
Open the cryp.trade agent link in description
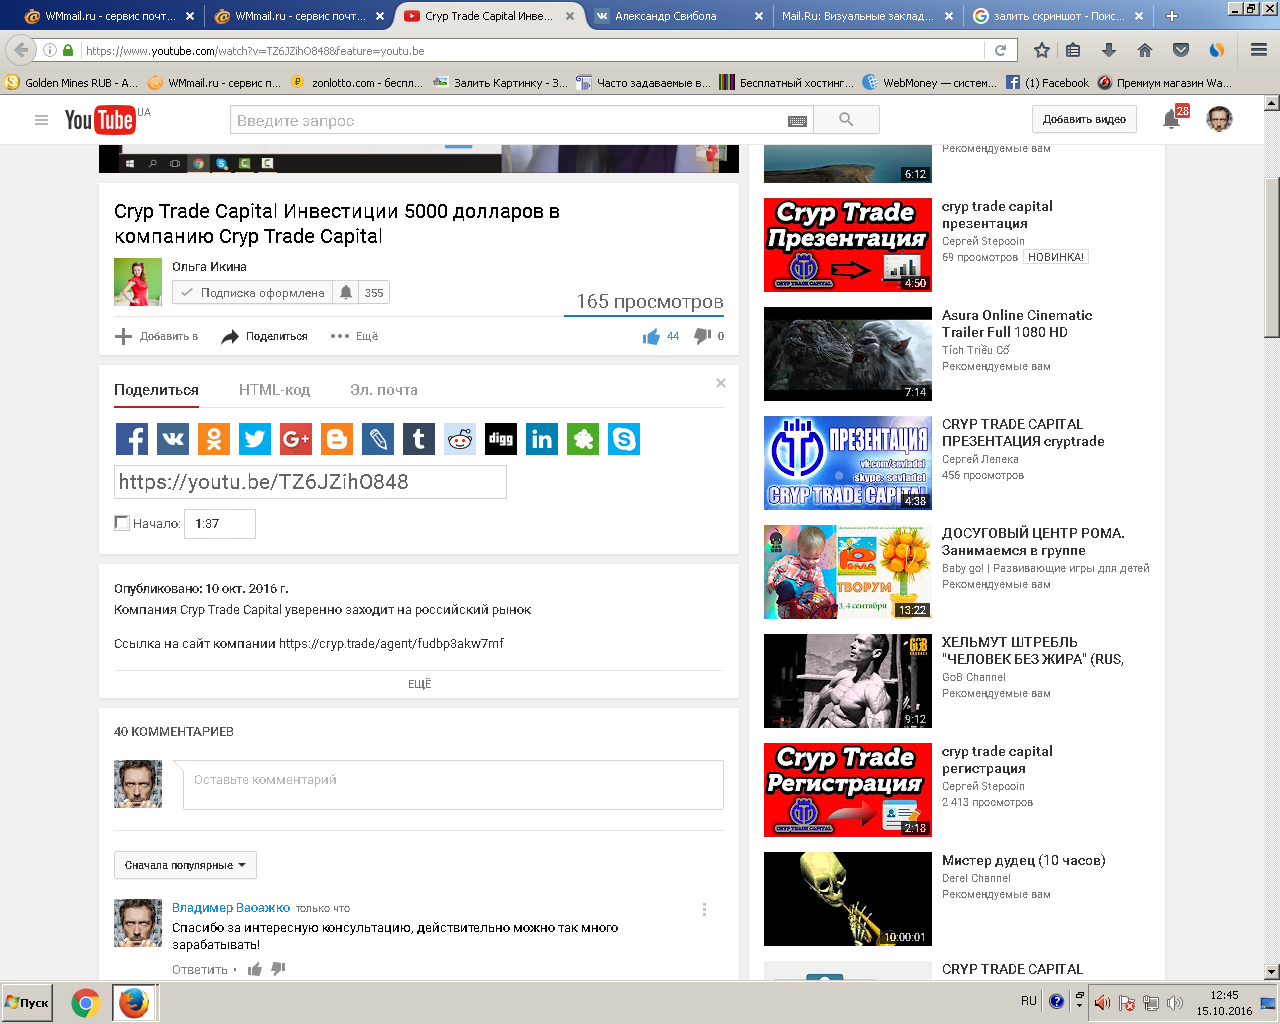pyautogui.click(x=391, y=643)
